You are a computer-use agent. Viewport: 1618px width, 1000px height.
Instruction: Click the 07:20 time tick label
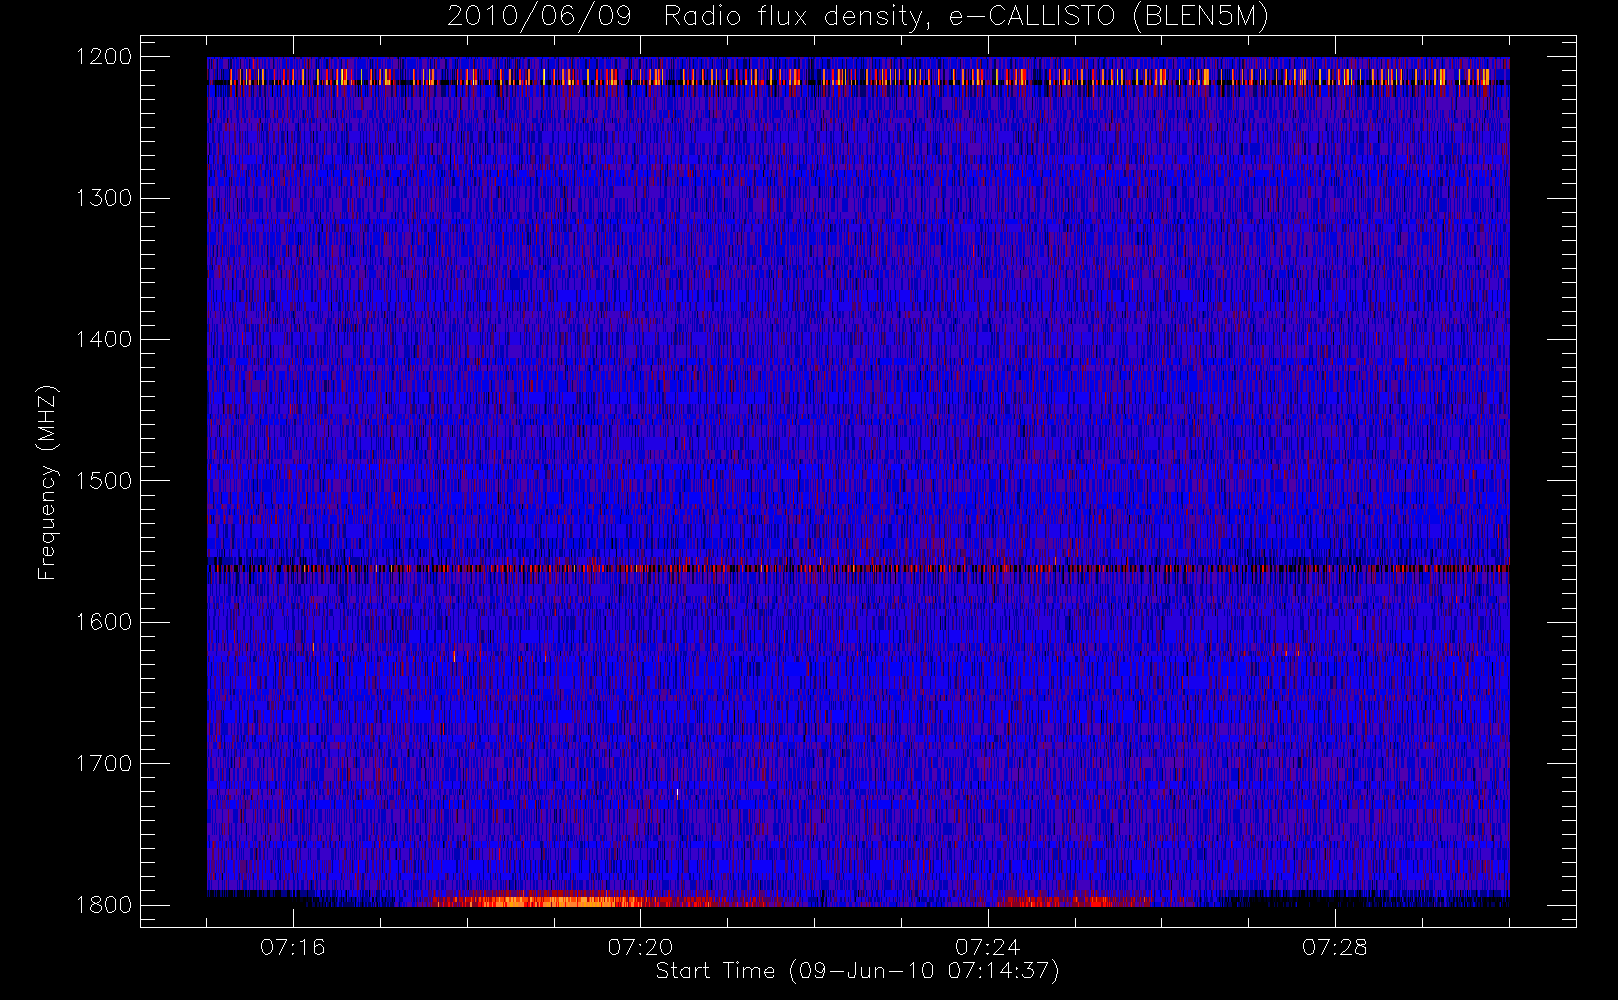pyautogui.click(x=640, y=947)
